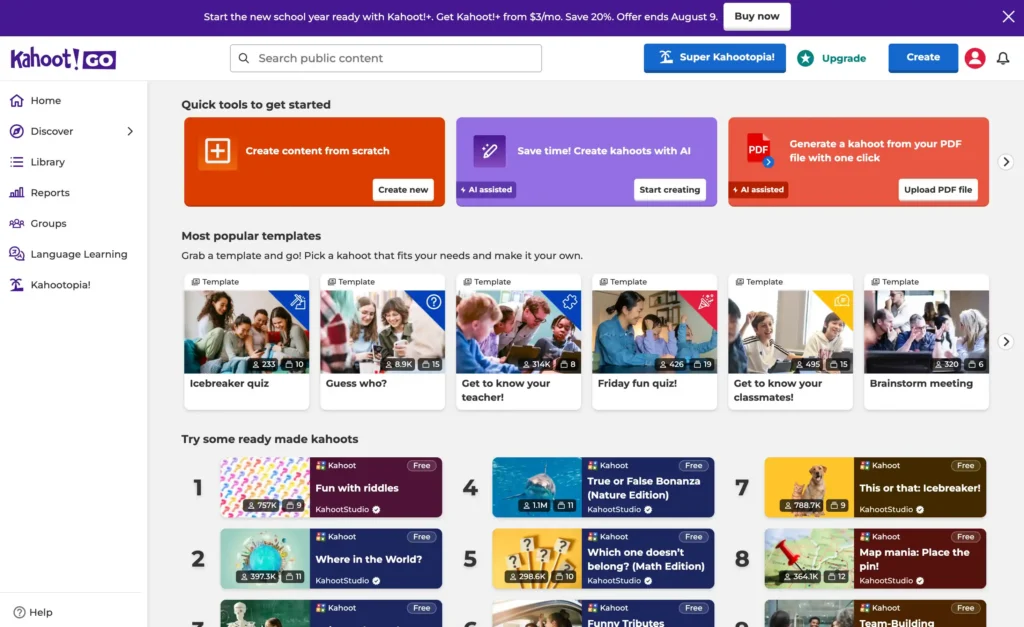Click AI assisted badge on purple card
1024x627 pixels.
(x=486, y=189)
